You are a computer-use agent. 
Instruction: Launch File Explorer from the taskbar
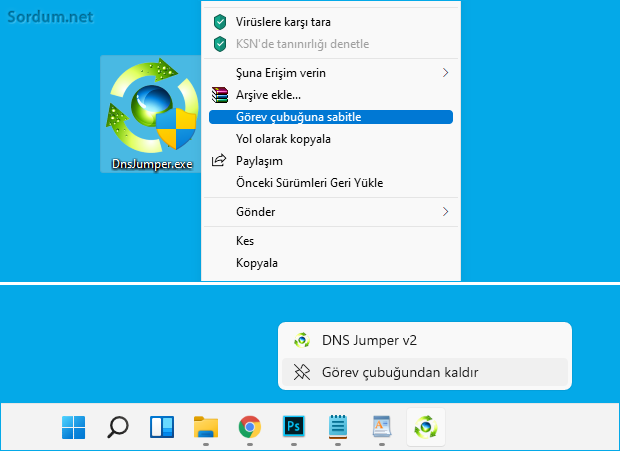(x=206, y=428)
